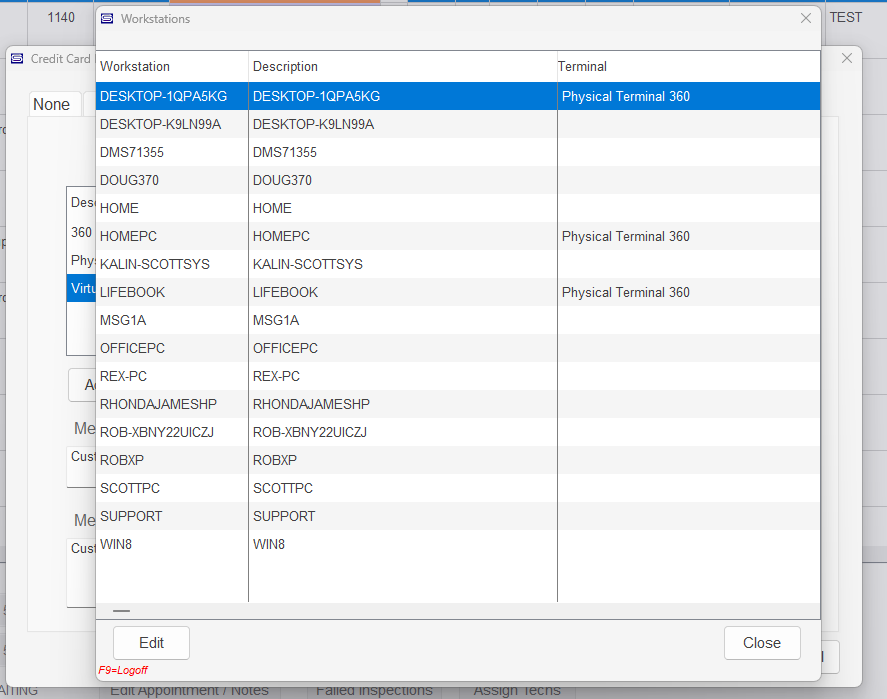Select the DESKTOP-K9LN99A workstation row
Image resolution: width=887 pixels, height=699 pixels.
coord(160,125)
